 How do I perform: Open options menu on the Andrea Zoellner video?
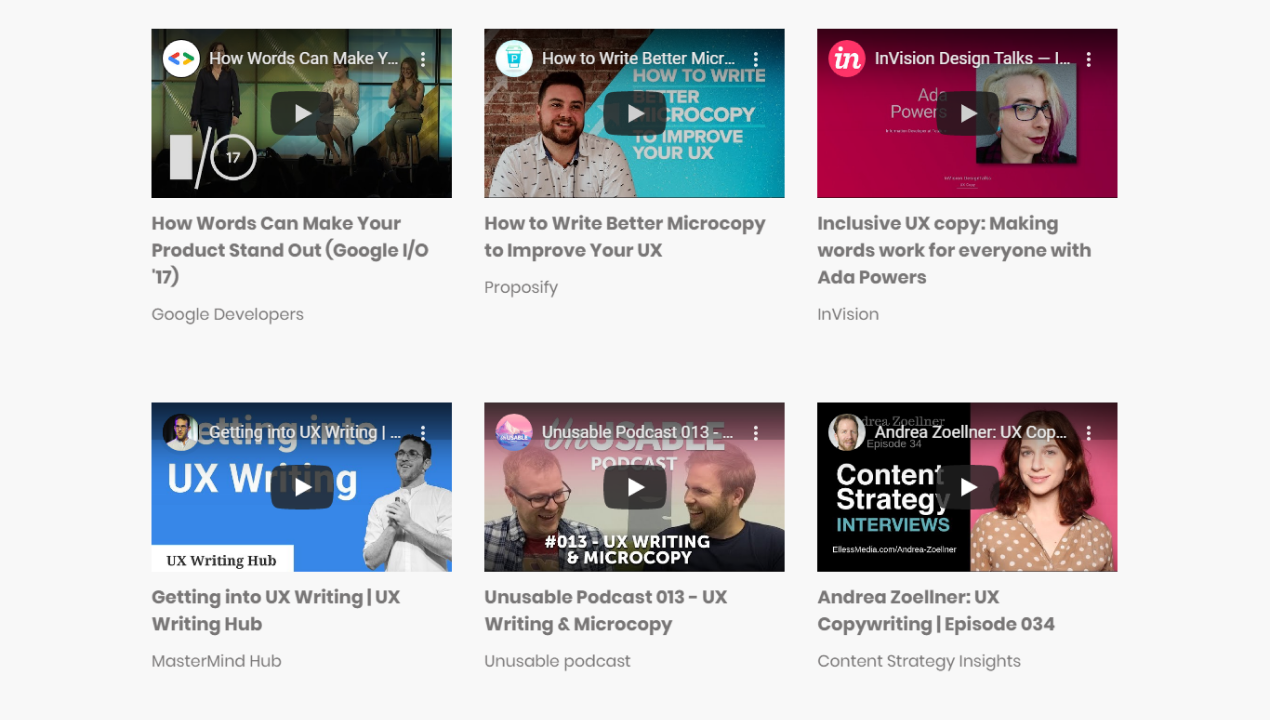coord(1088,432)
